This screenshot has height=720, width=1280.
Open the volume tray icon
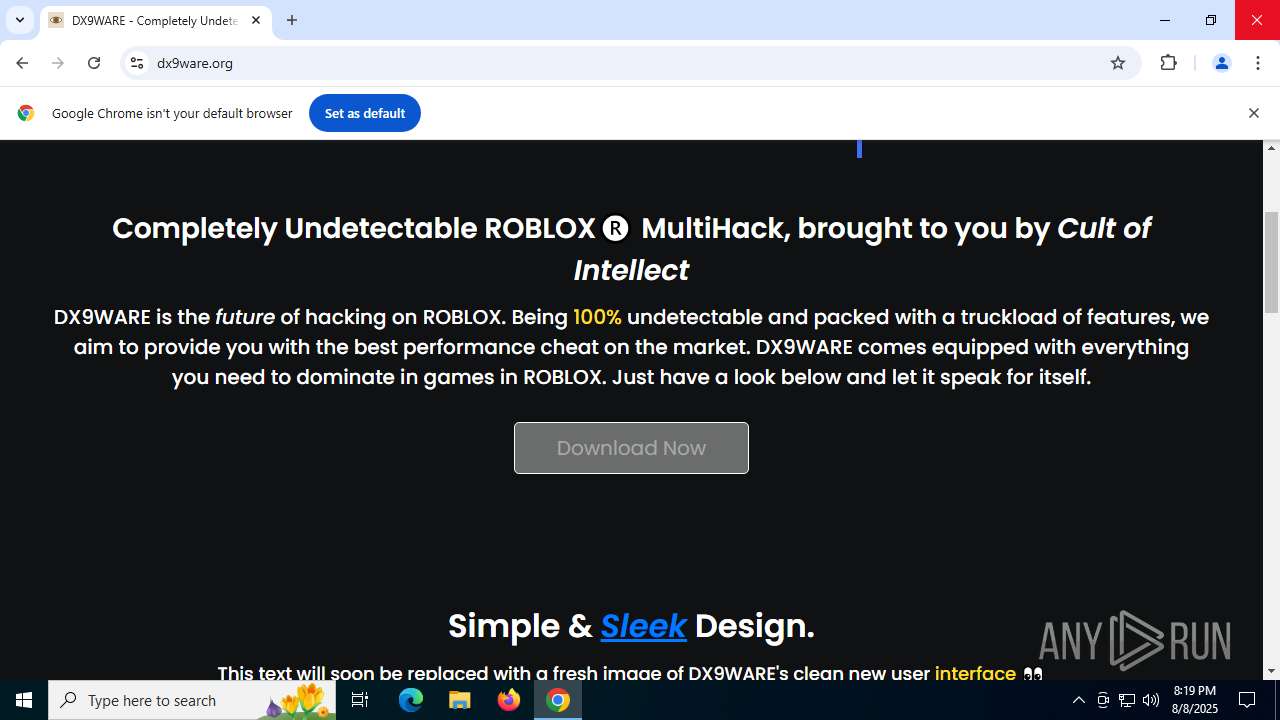pyautogui.click(x=1151, y=700)
